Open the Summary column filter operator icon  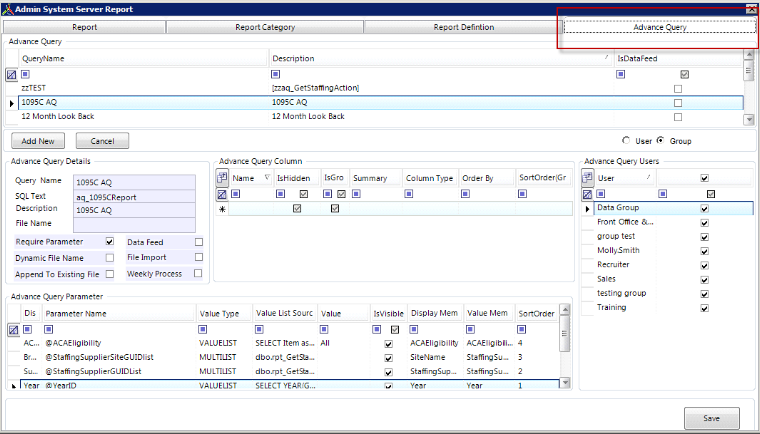click(x=356, y=194)
